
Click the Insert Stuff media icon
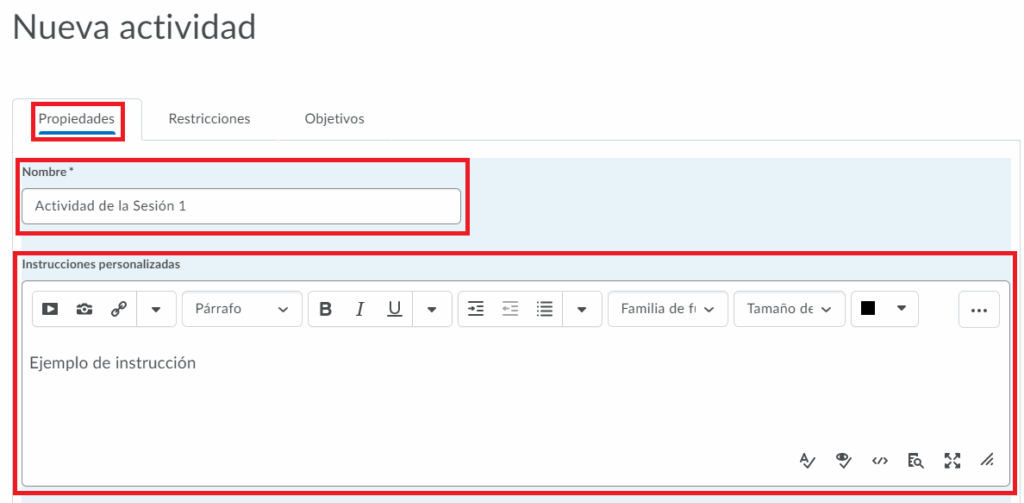click(50, 310)
